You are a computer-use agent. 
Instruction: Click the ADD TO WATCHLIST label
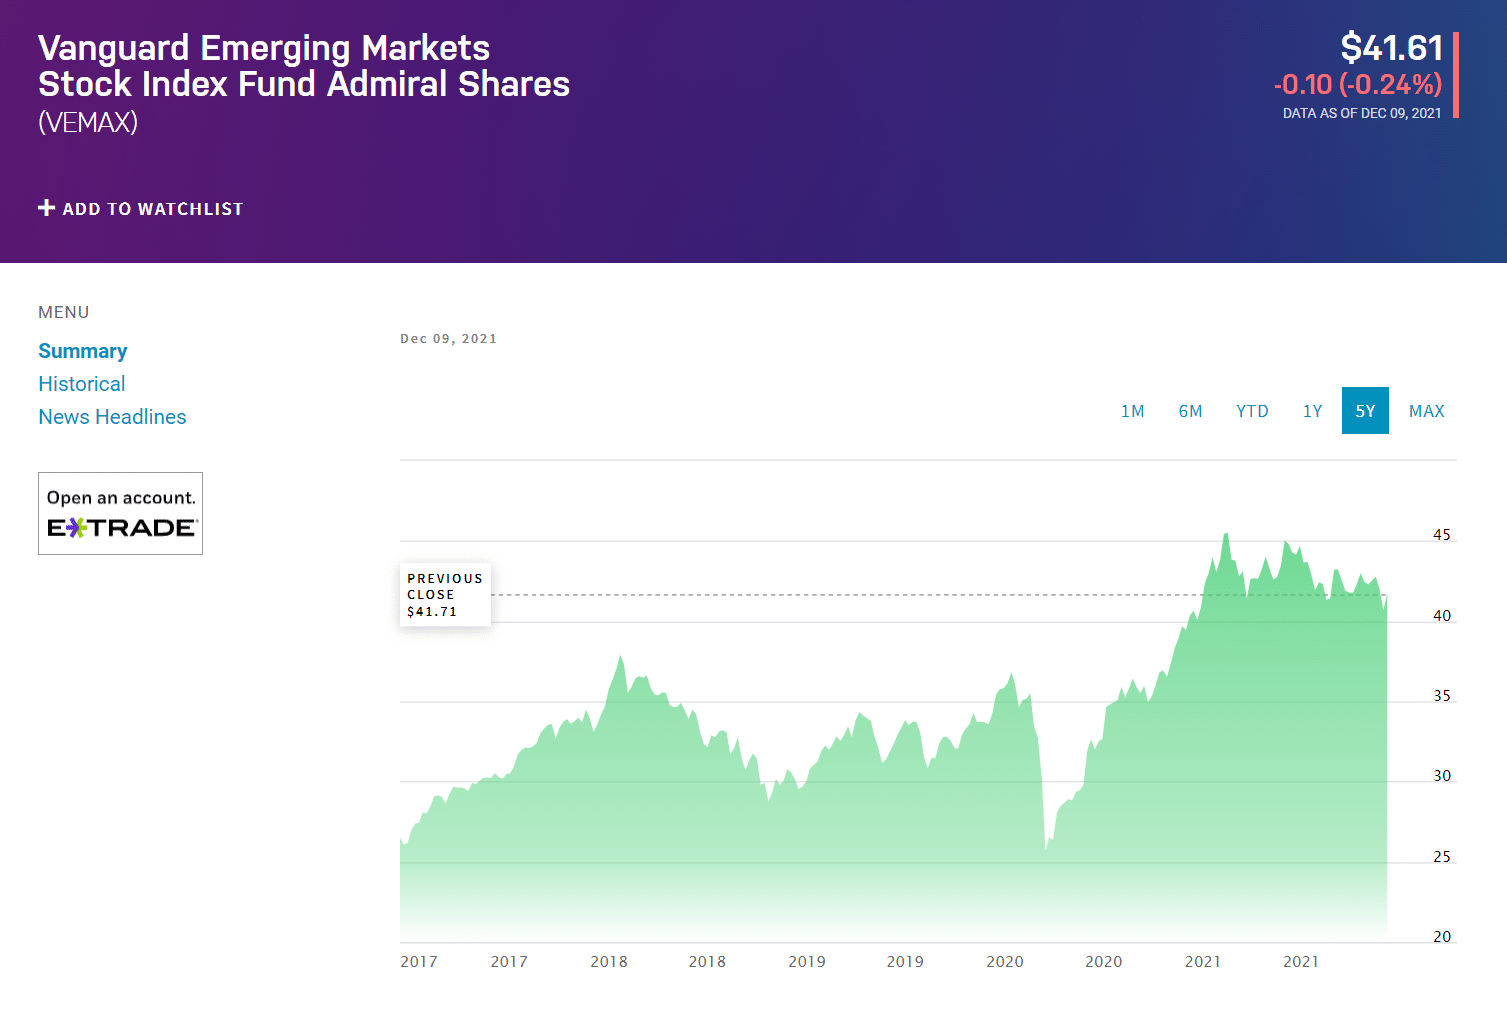tap(153, 209)
